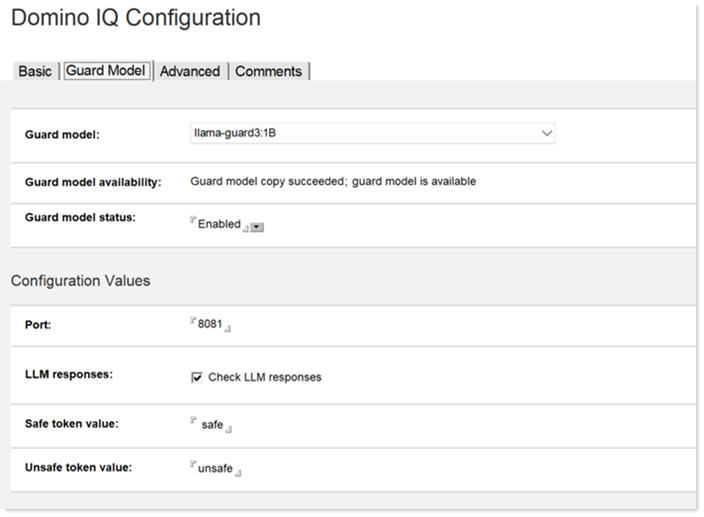Expand the guard model chevron arrow
The width and height of the screenshot is (704, 517).
(546, 132)
